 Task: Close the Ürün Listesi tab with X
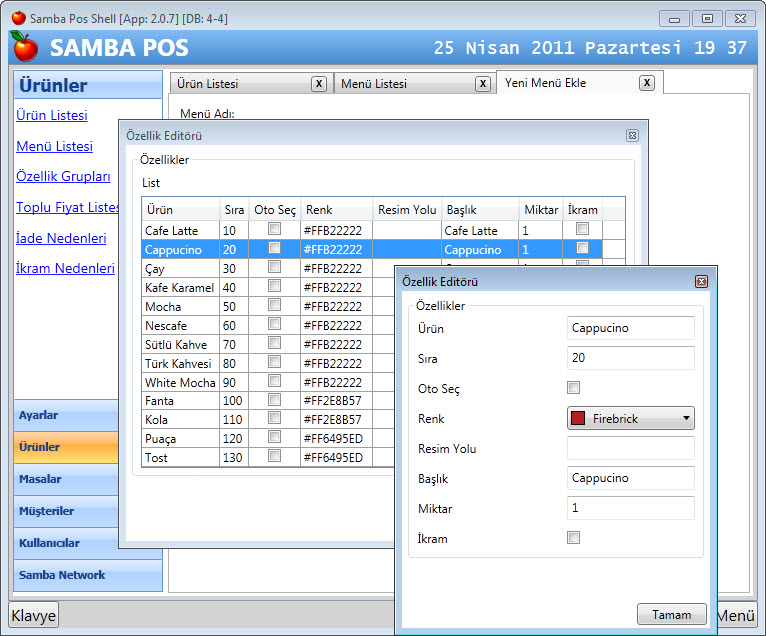point(318,84)
